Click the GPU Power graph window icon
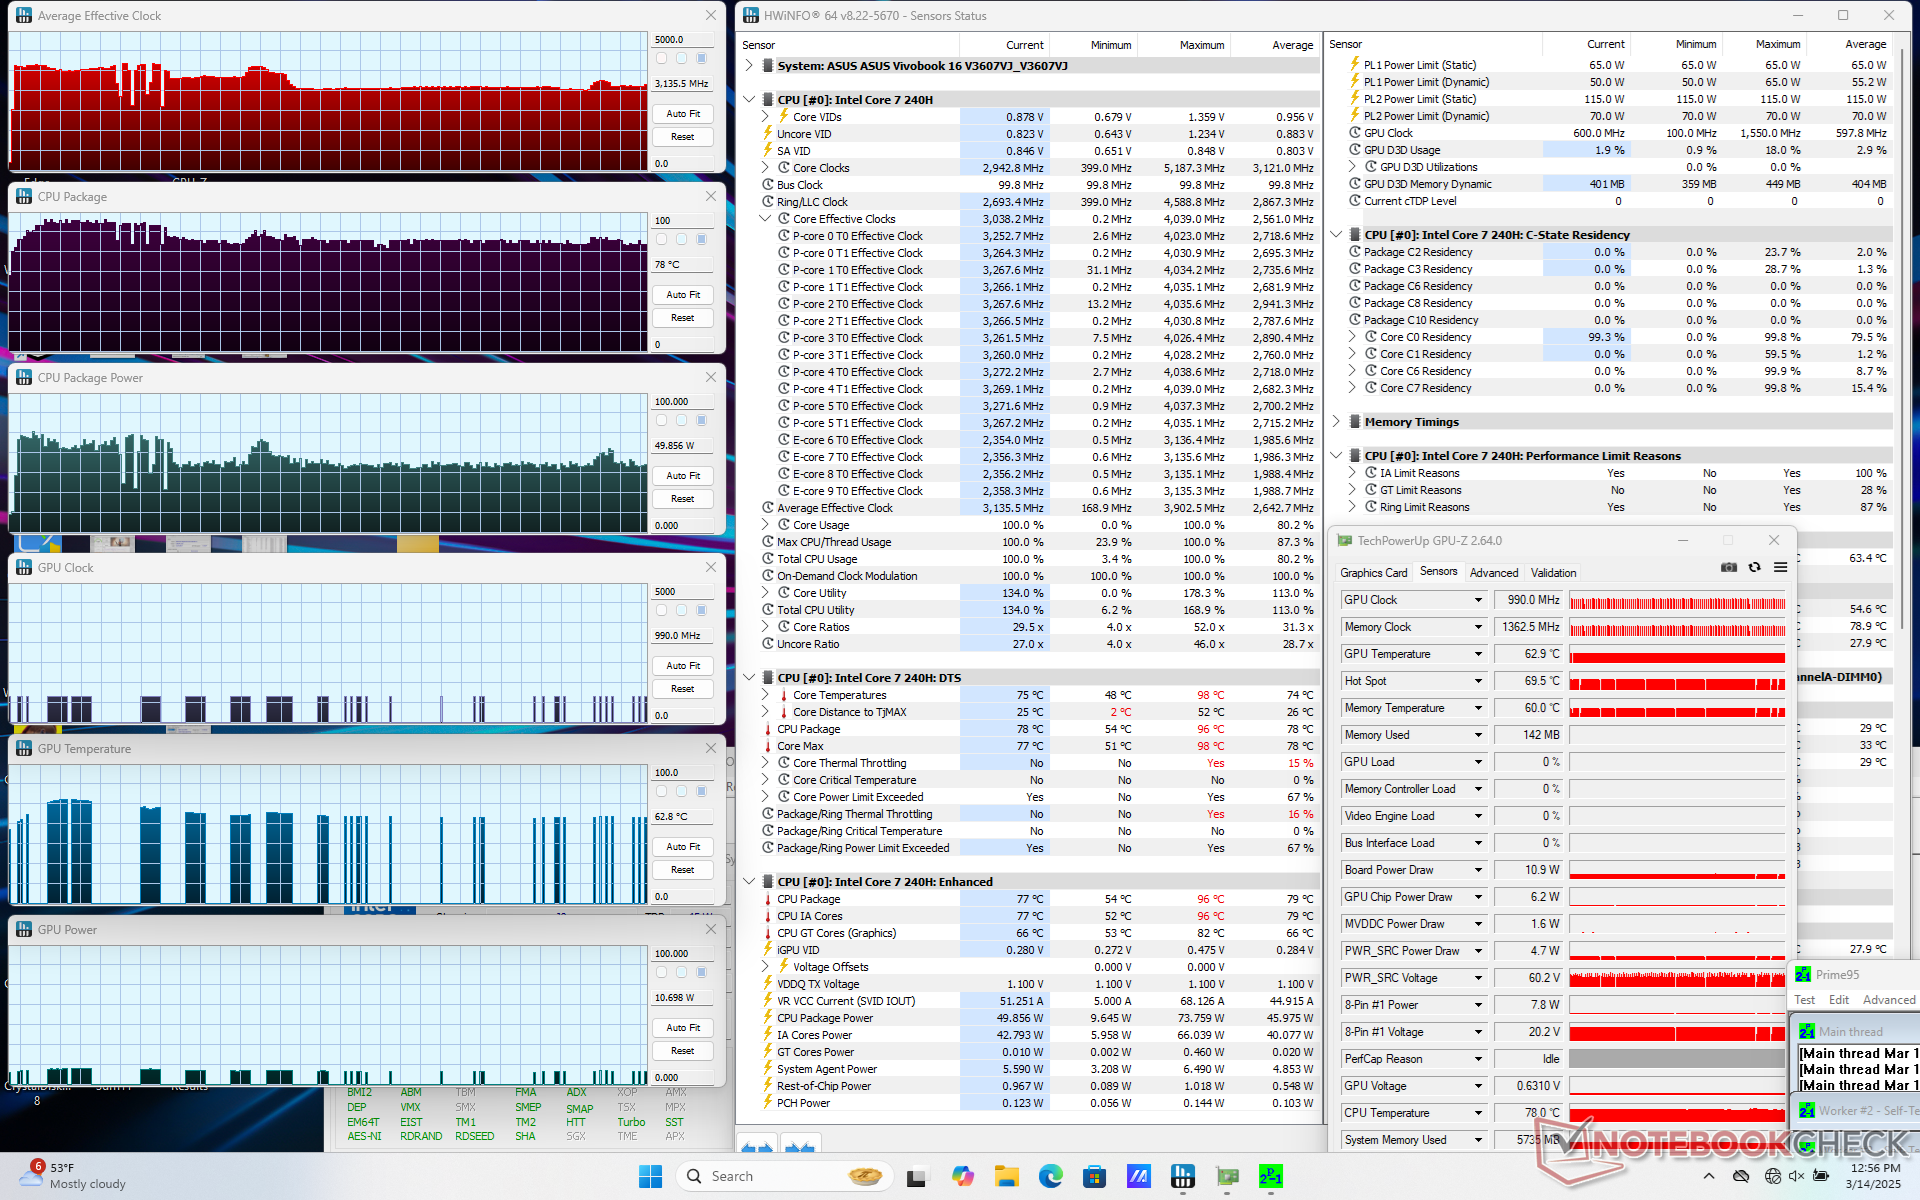Viewport: 1920px width, 1200px height. click(x=24, y=930)
